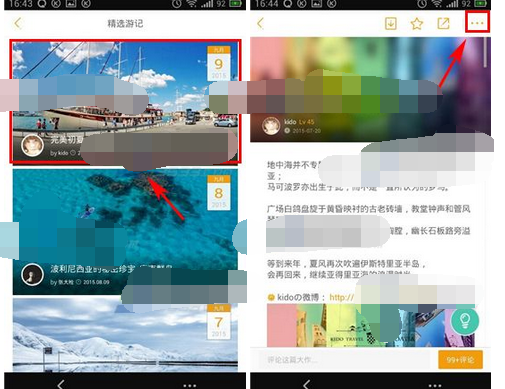Click the September 9 2015 date badge
The height and width of the screenshot is (389, 505).
point(219,63)
